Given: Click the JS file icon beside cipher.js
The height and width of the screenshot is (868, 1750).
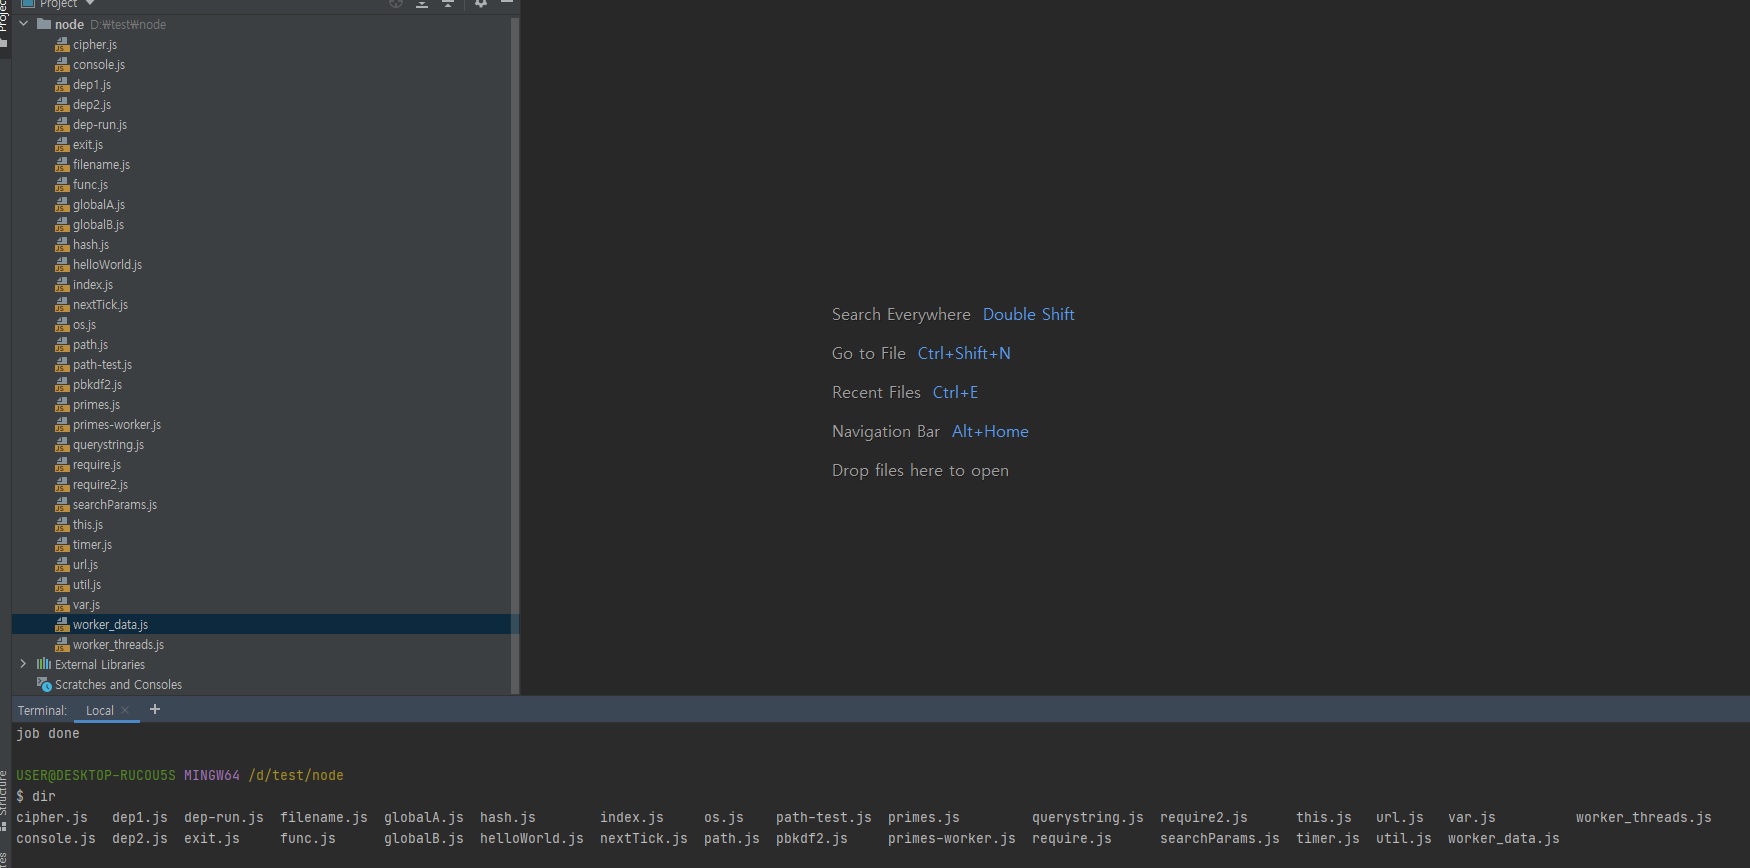Looking at the screenshot, I should [62, 45].
